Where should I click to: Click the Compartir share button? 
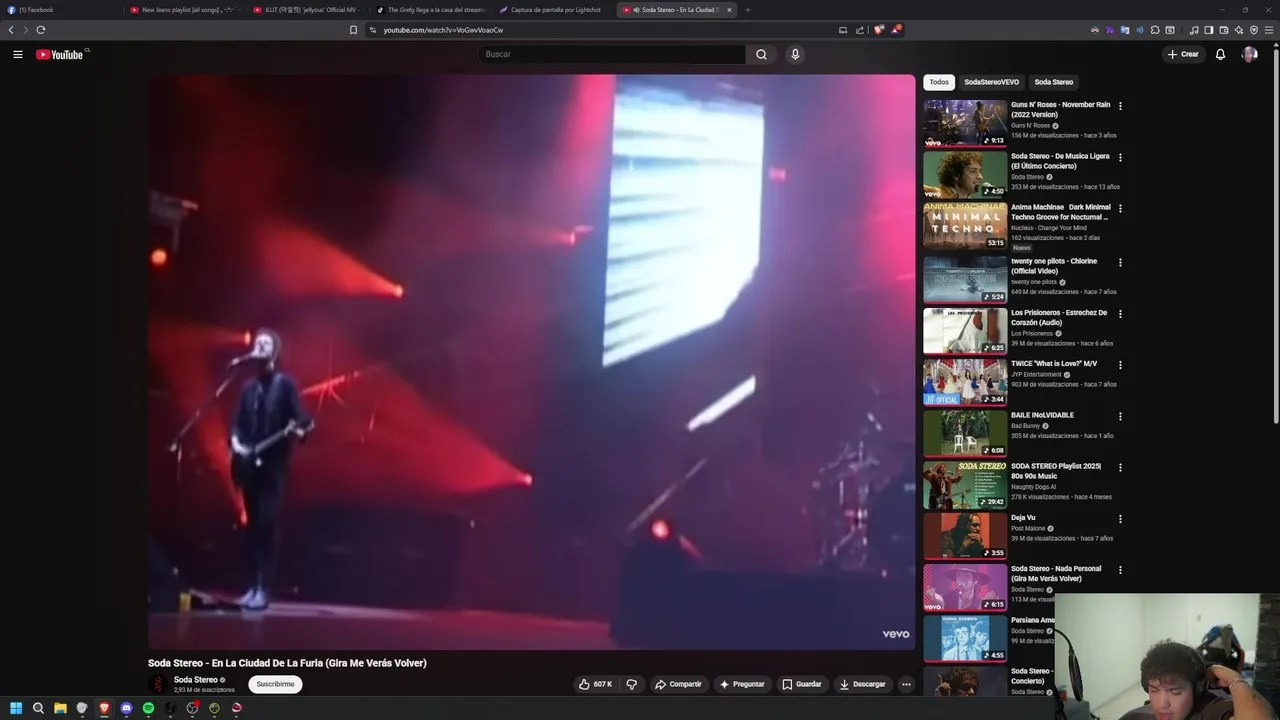coord(678,684)
